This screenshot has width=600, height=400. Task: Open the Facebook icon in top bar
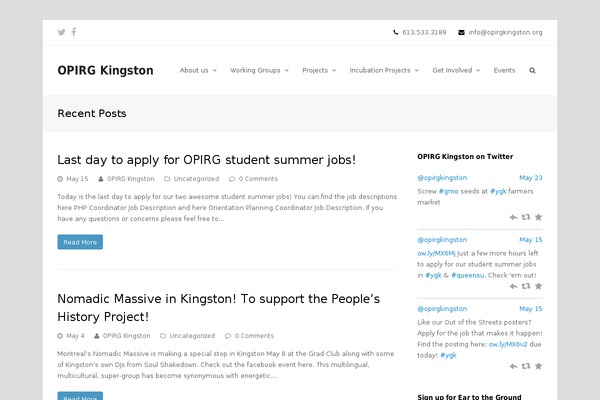click(74, 32)
